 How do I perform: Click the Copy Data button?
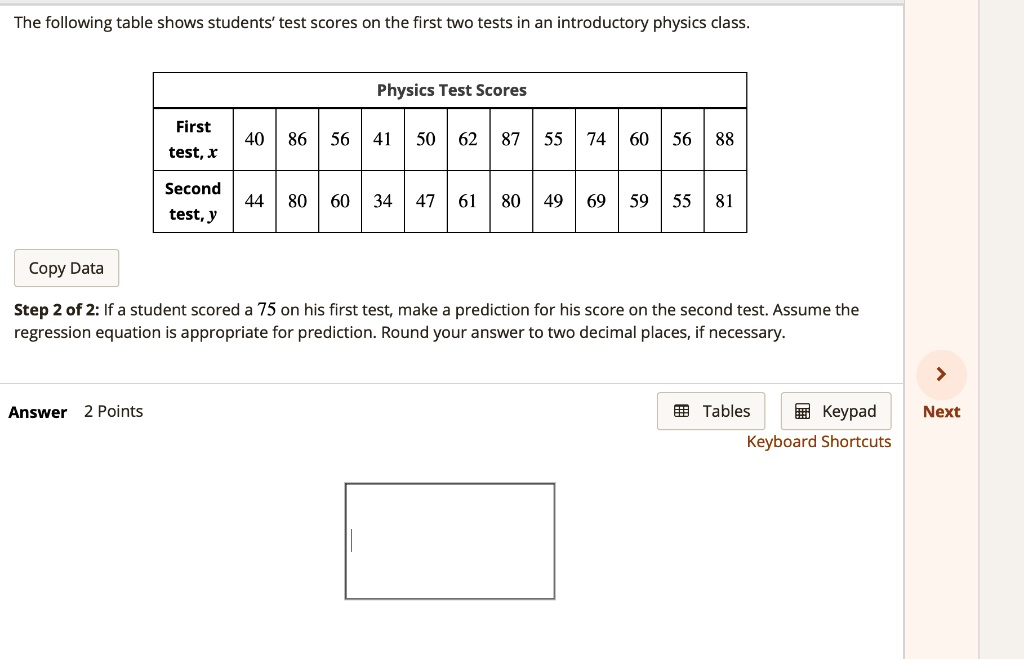pyautogui.click(x=66, y=268)
